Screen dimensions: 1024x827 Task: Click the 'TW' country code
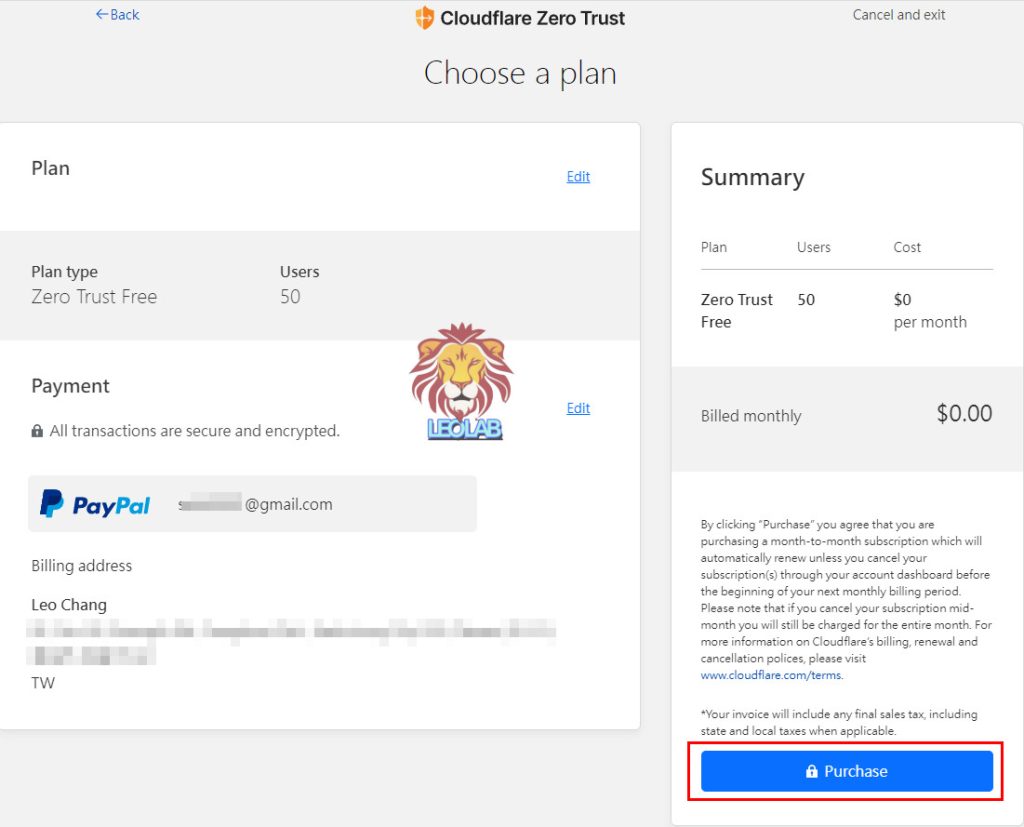tap(43, 683)
